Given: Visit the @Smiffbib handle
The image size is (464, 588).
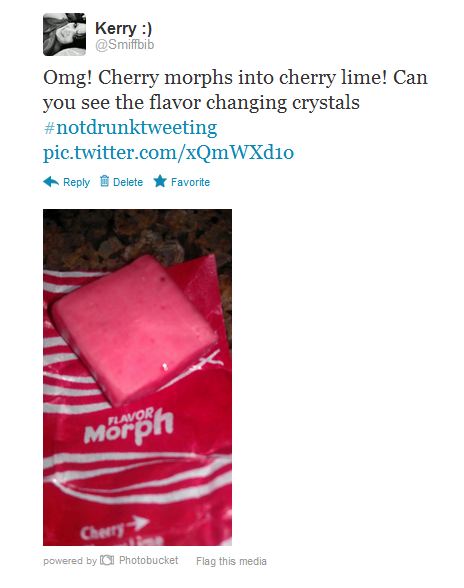Looking at the screenshot, I should pyautogui.click(x=125, y=45).
